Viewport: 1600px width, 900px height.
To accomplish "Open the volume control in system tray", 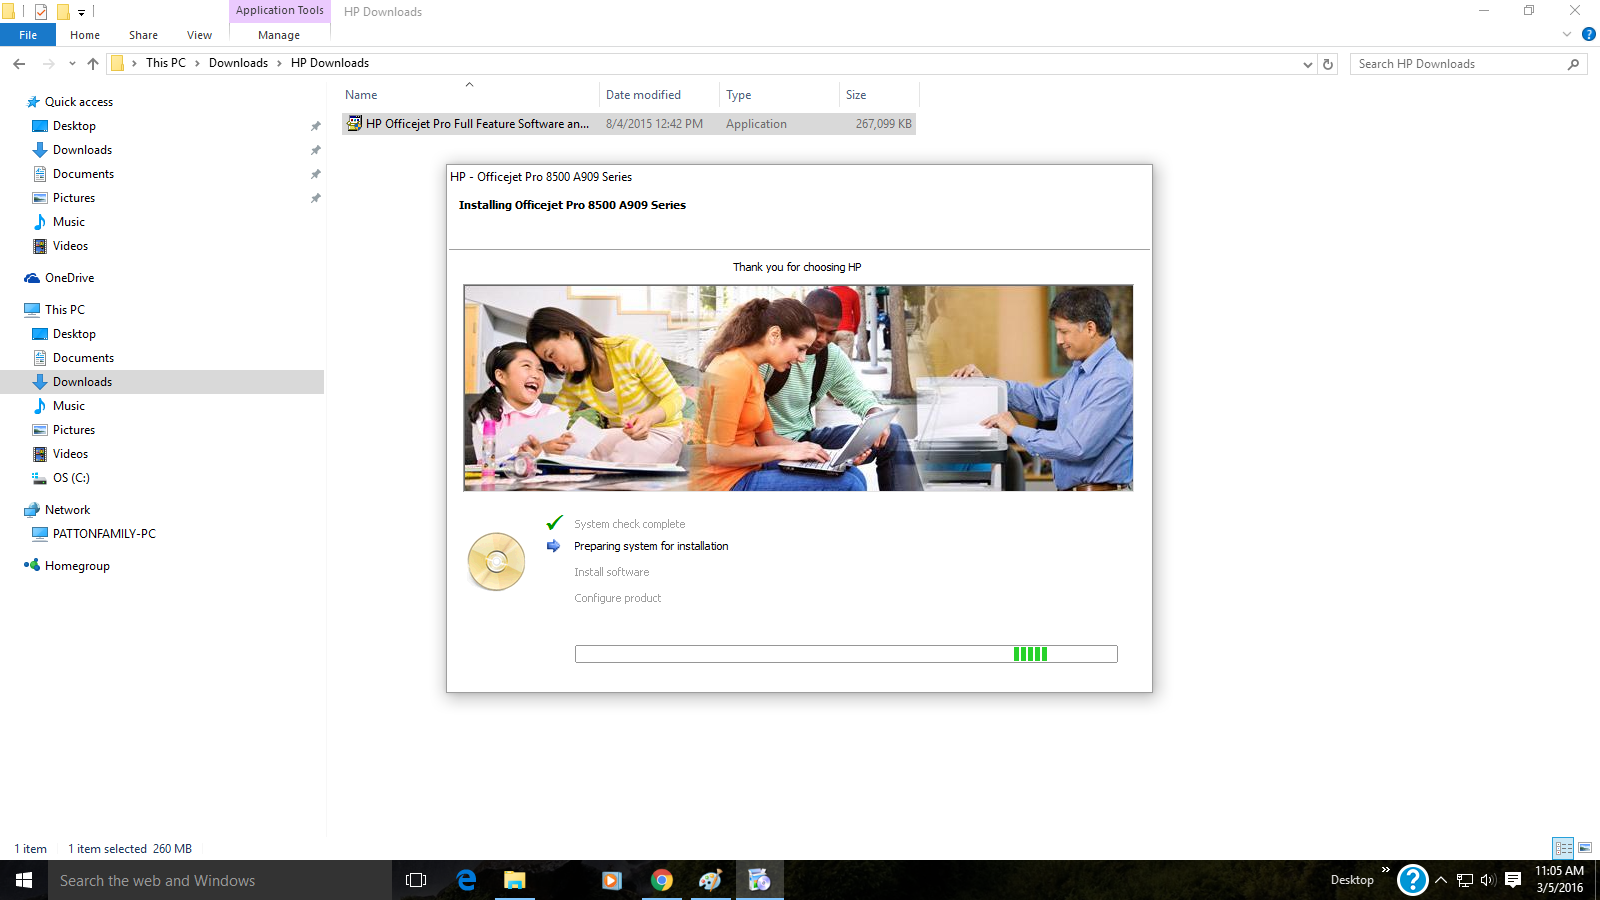I will (x=1487, y=880).
